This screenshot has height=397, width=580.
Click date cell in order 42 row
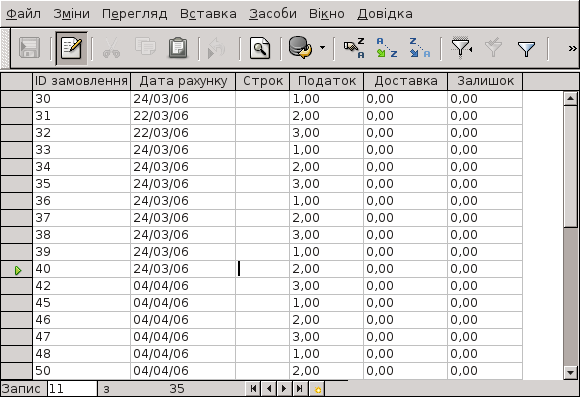(183, 286)
